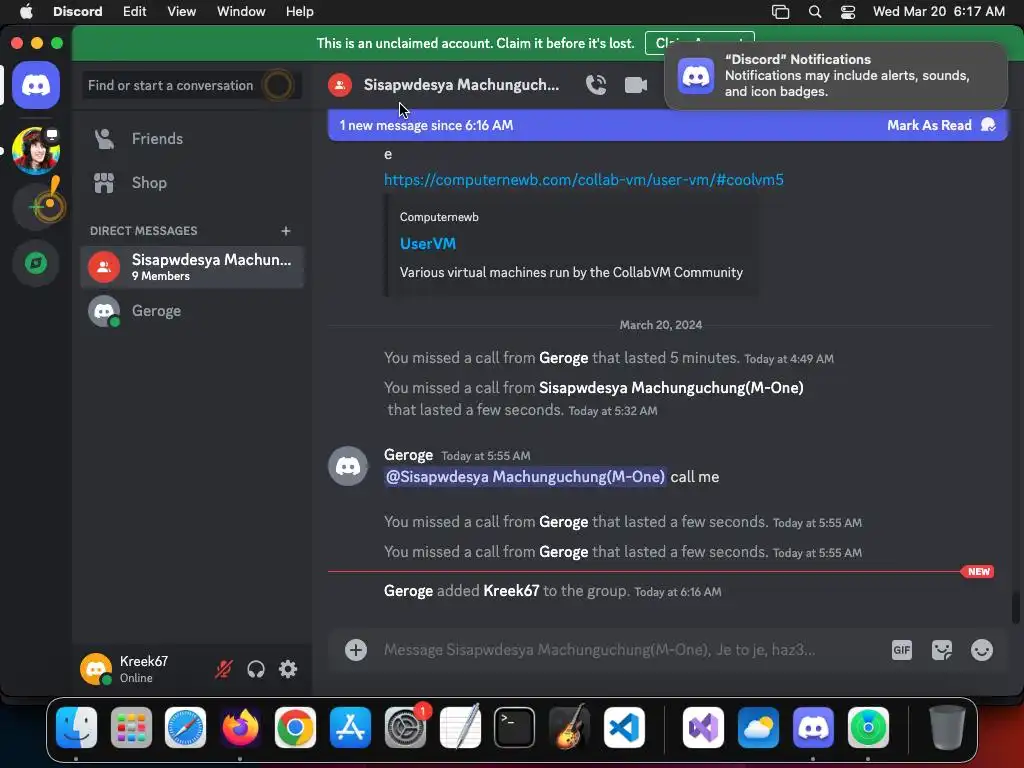1024x768 pixels.
Task: Click the group name header Sisapwdesya Machunguch...
Action: pos(461,85)
